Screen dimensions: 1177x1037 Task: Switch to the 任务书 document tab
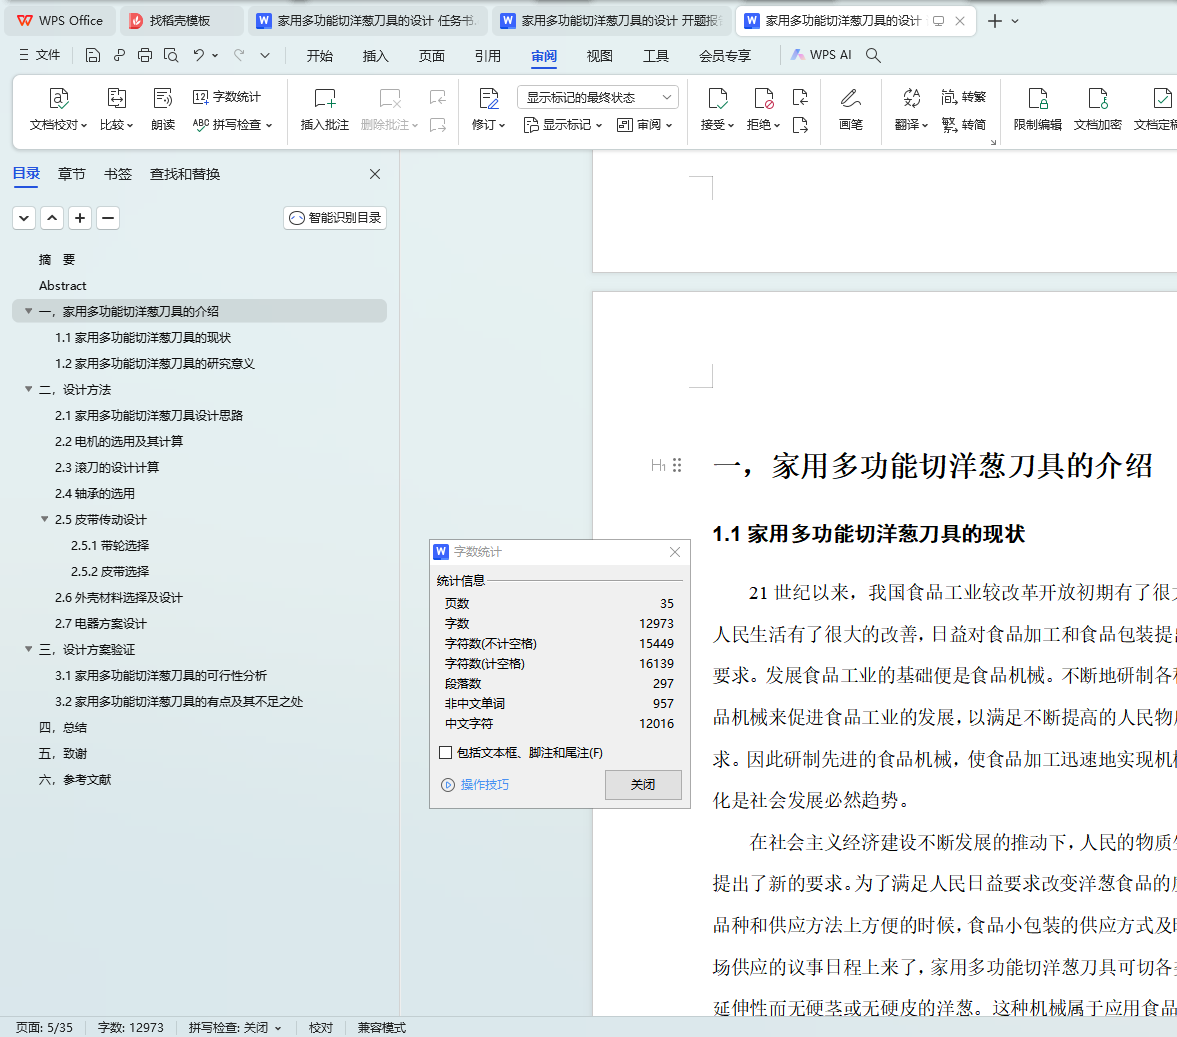pyautogui.click(x=367, y=21)
